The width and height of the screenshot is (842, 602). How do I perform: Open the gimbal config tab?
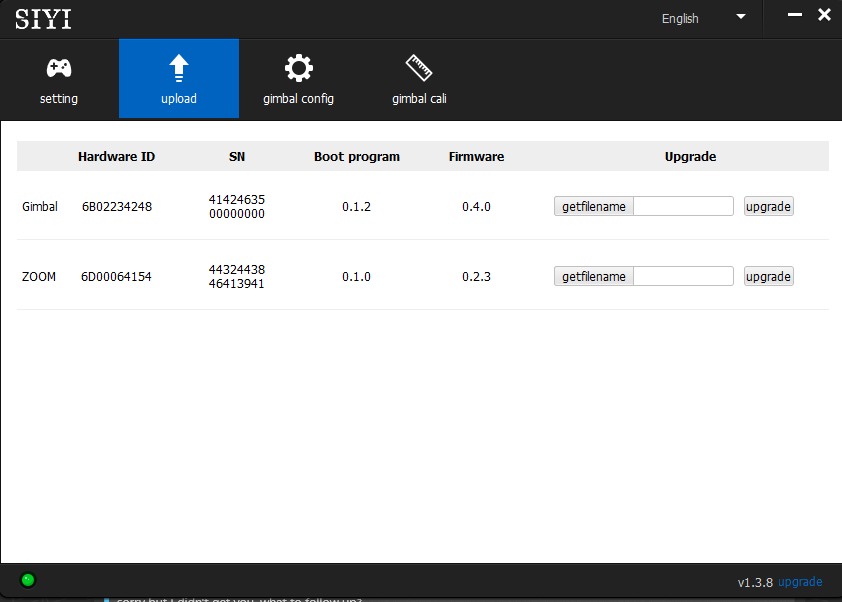[x=299, y=78]
